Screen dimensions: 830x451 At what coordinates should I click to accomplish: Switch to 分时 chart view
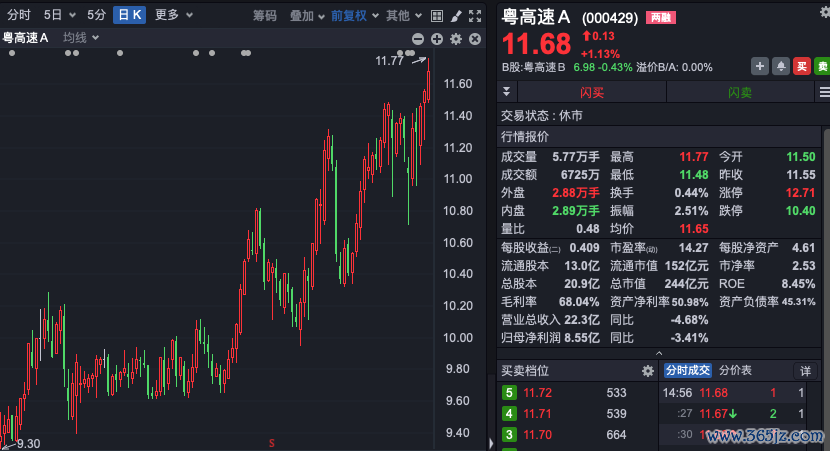(x=19, y=15)
